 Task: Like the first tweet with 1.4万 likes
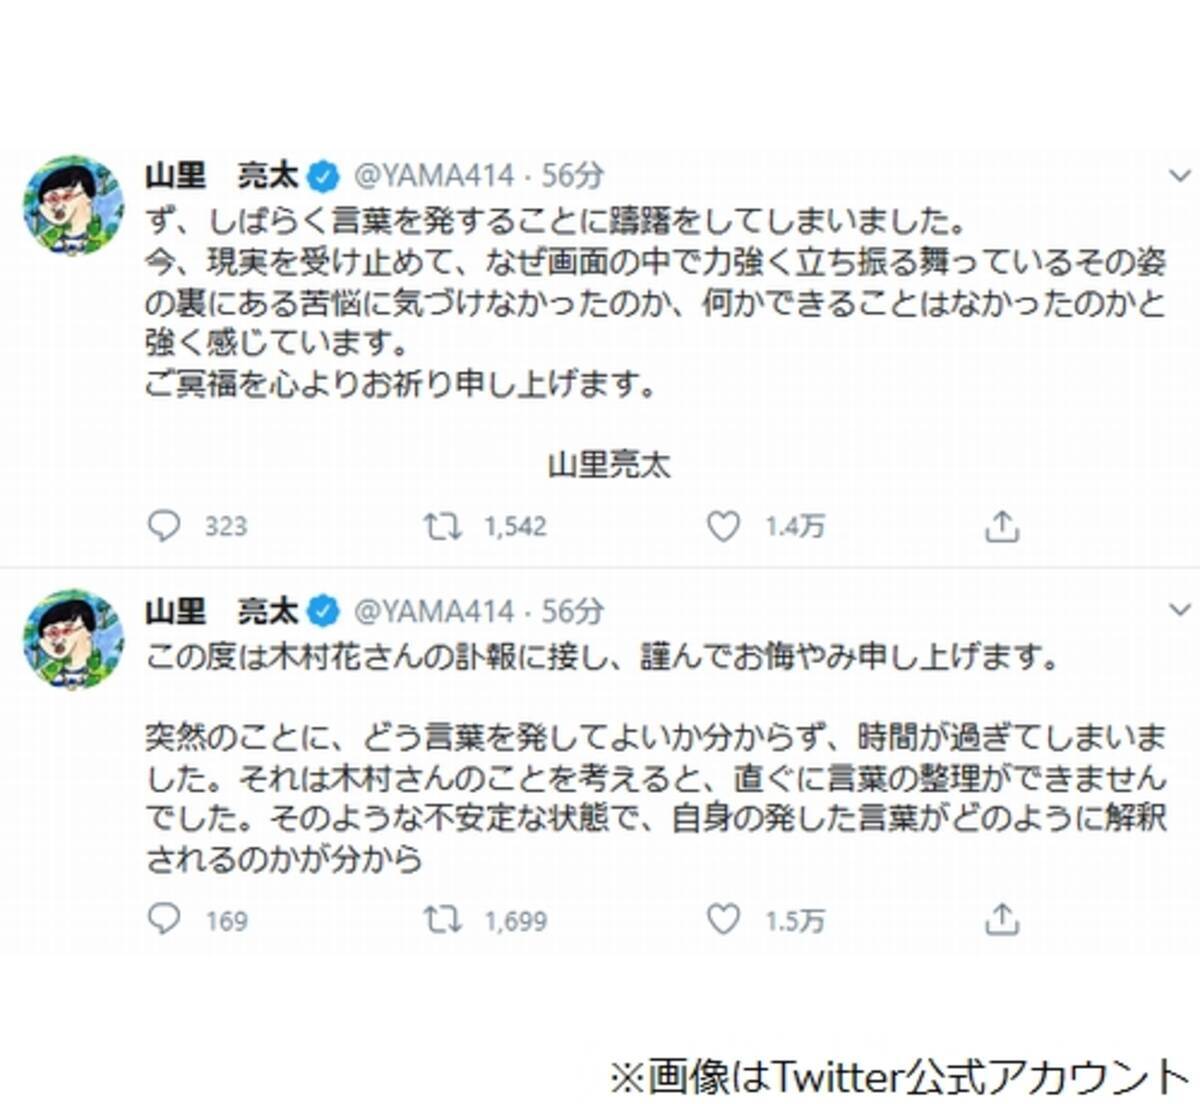(x=723, y=526)
